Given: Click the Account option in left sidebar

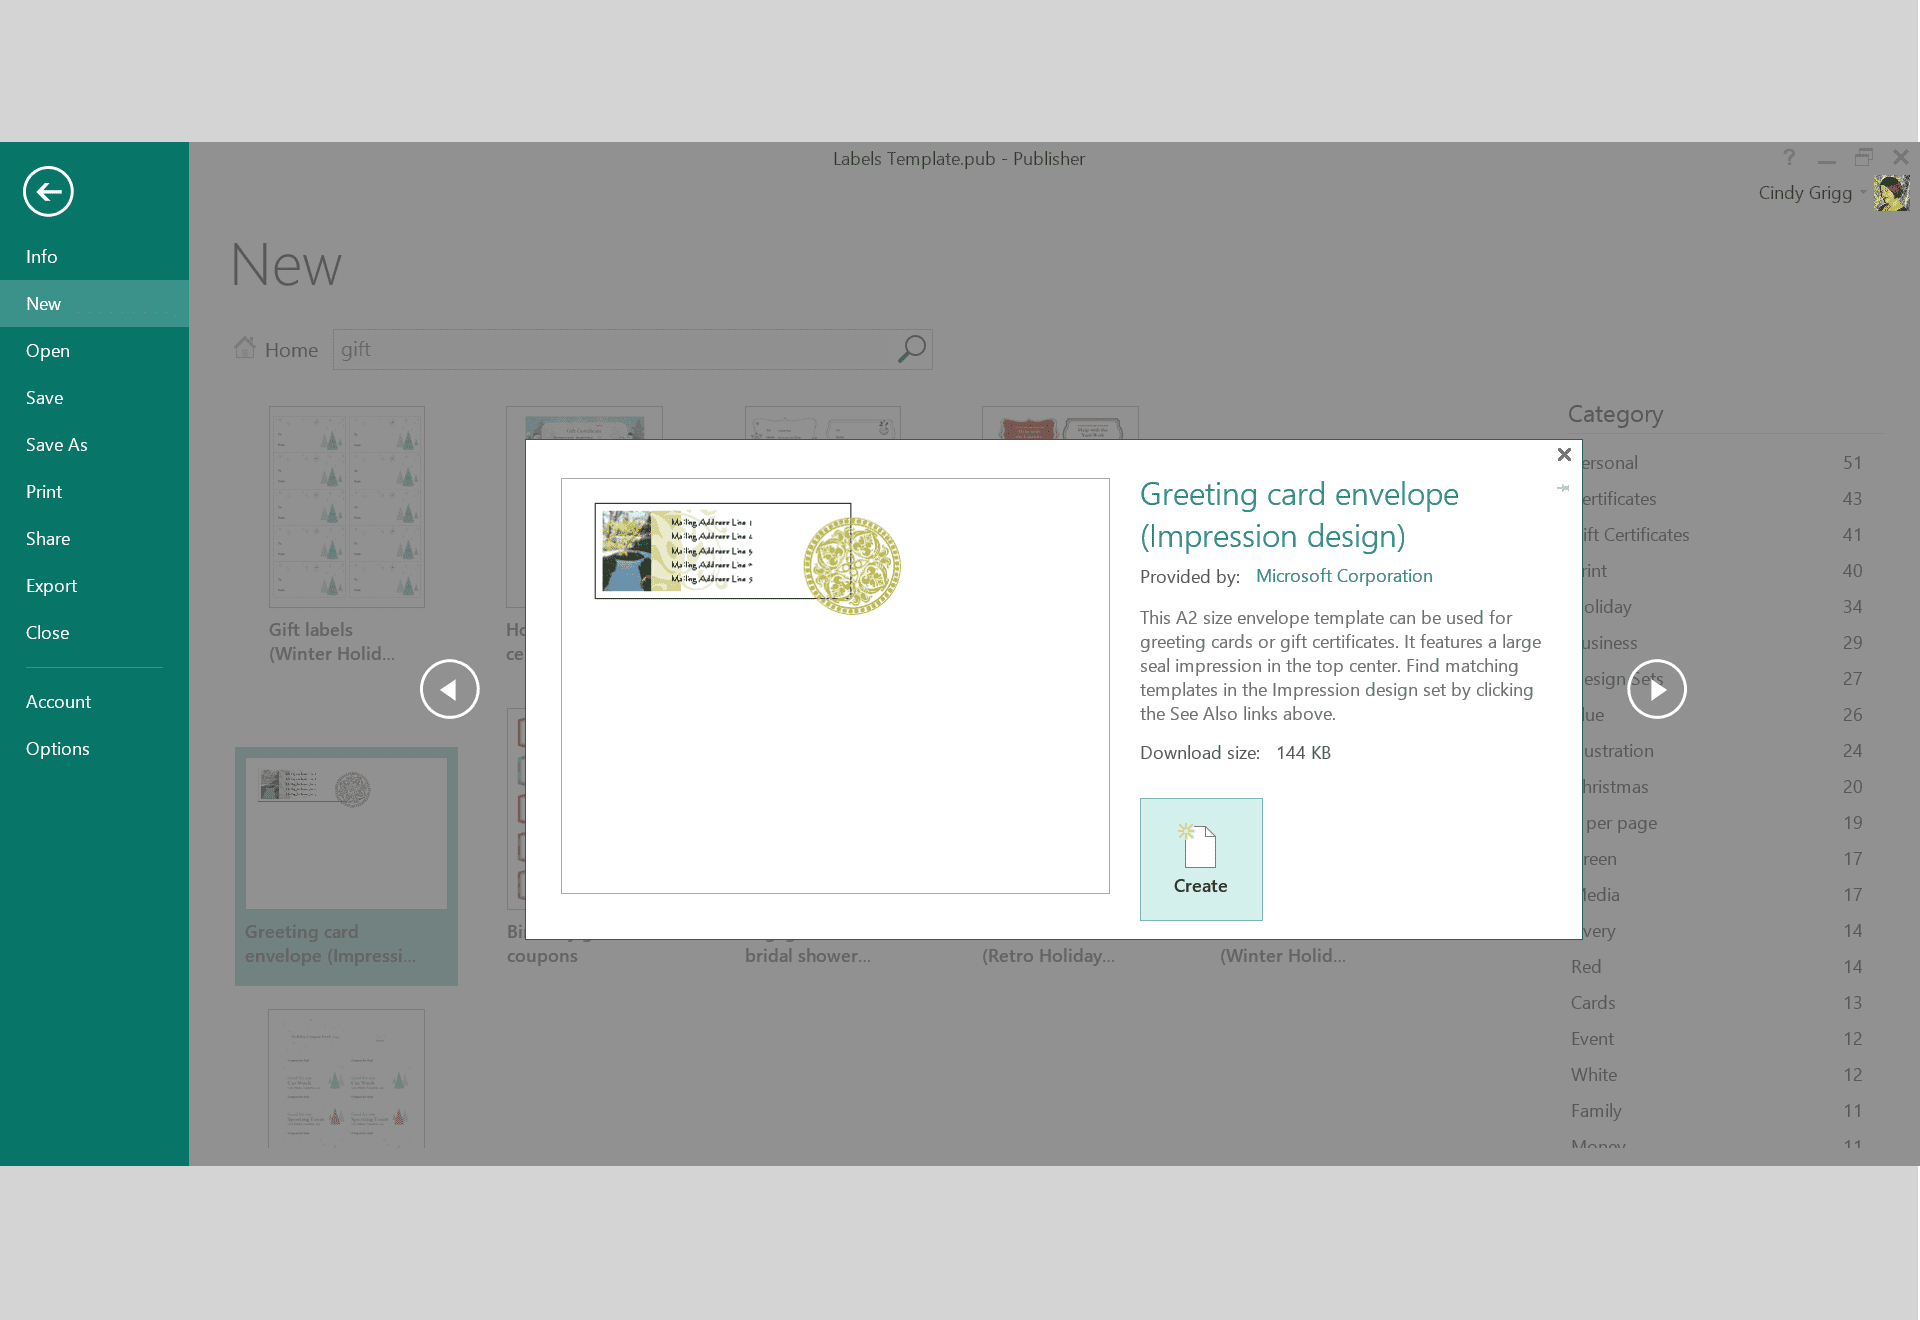Looking at the screenshot, I should (x=58, y=702).
